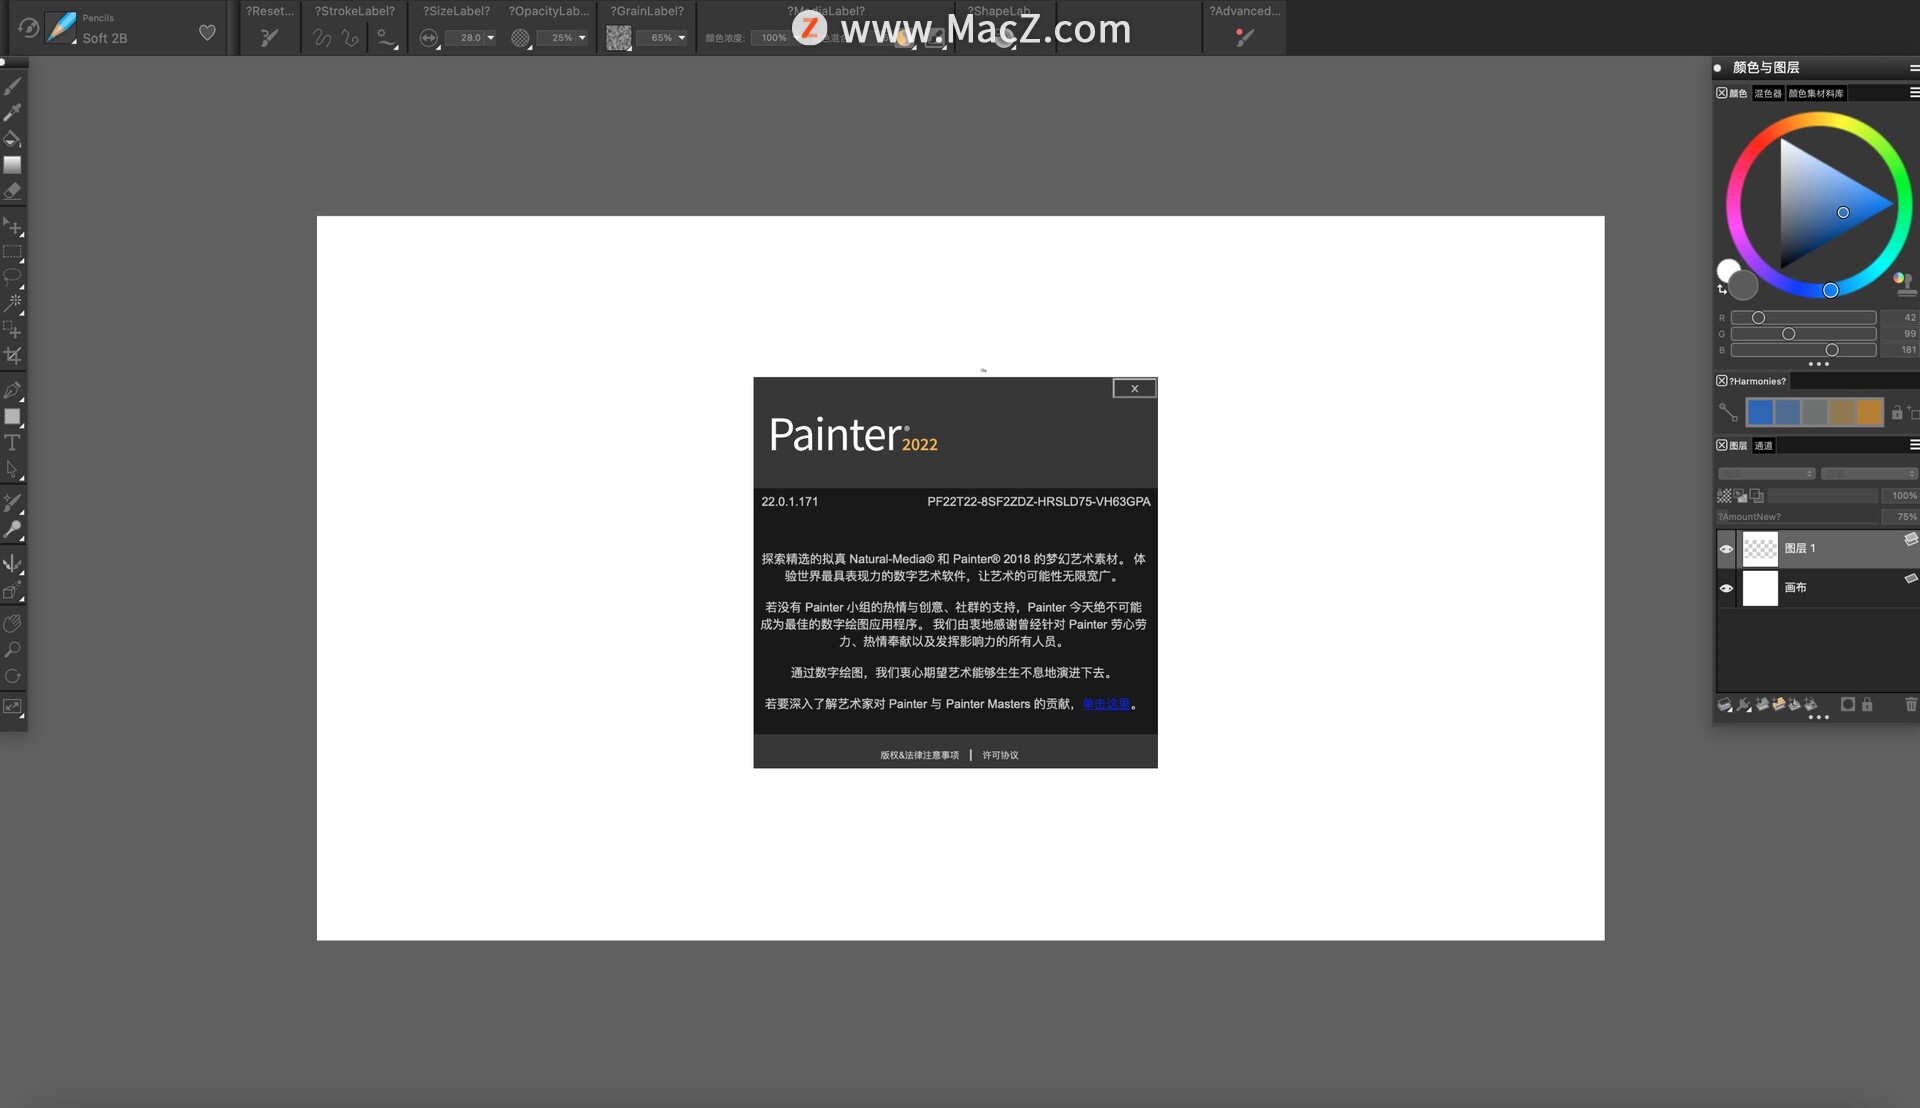Select the Magnifier zoom tool
Image resolution: width=1920 pixels, height=1108 pixels.
click(12, 650)
